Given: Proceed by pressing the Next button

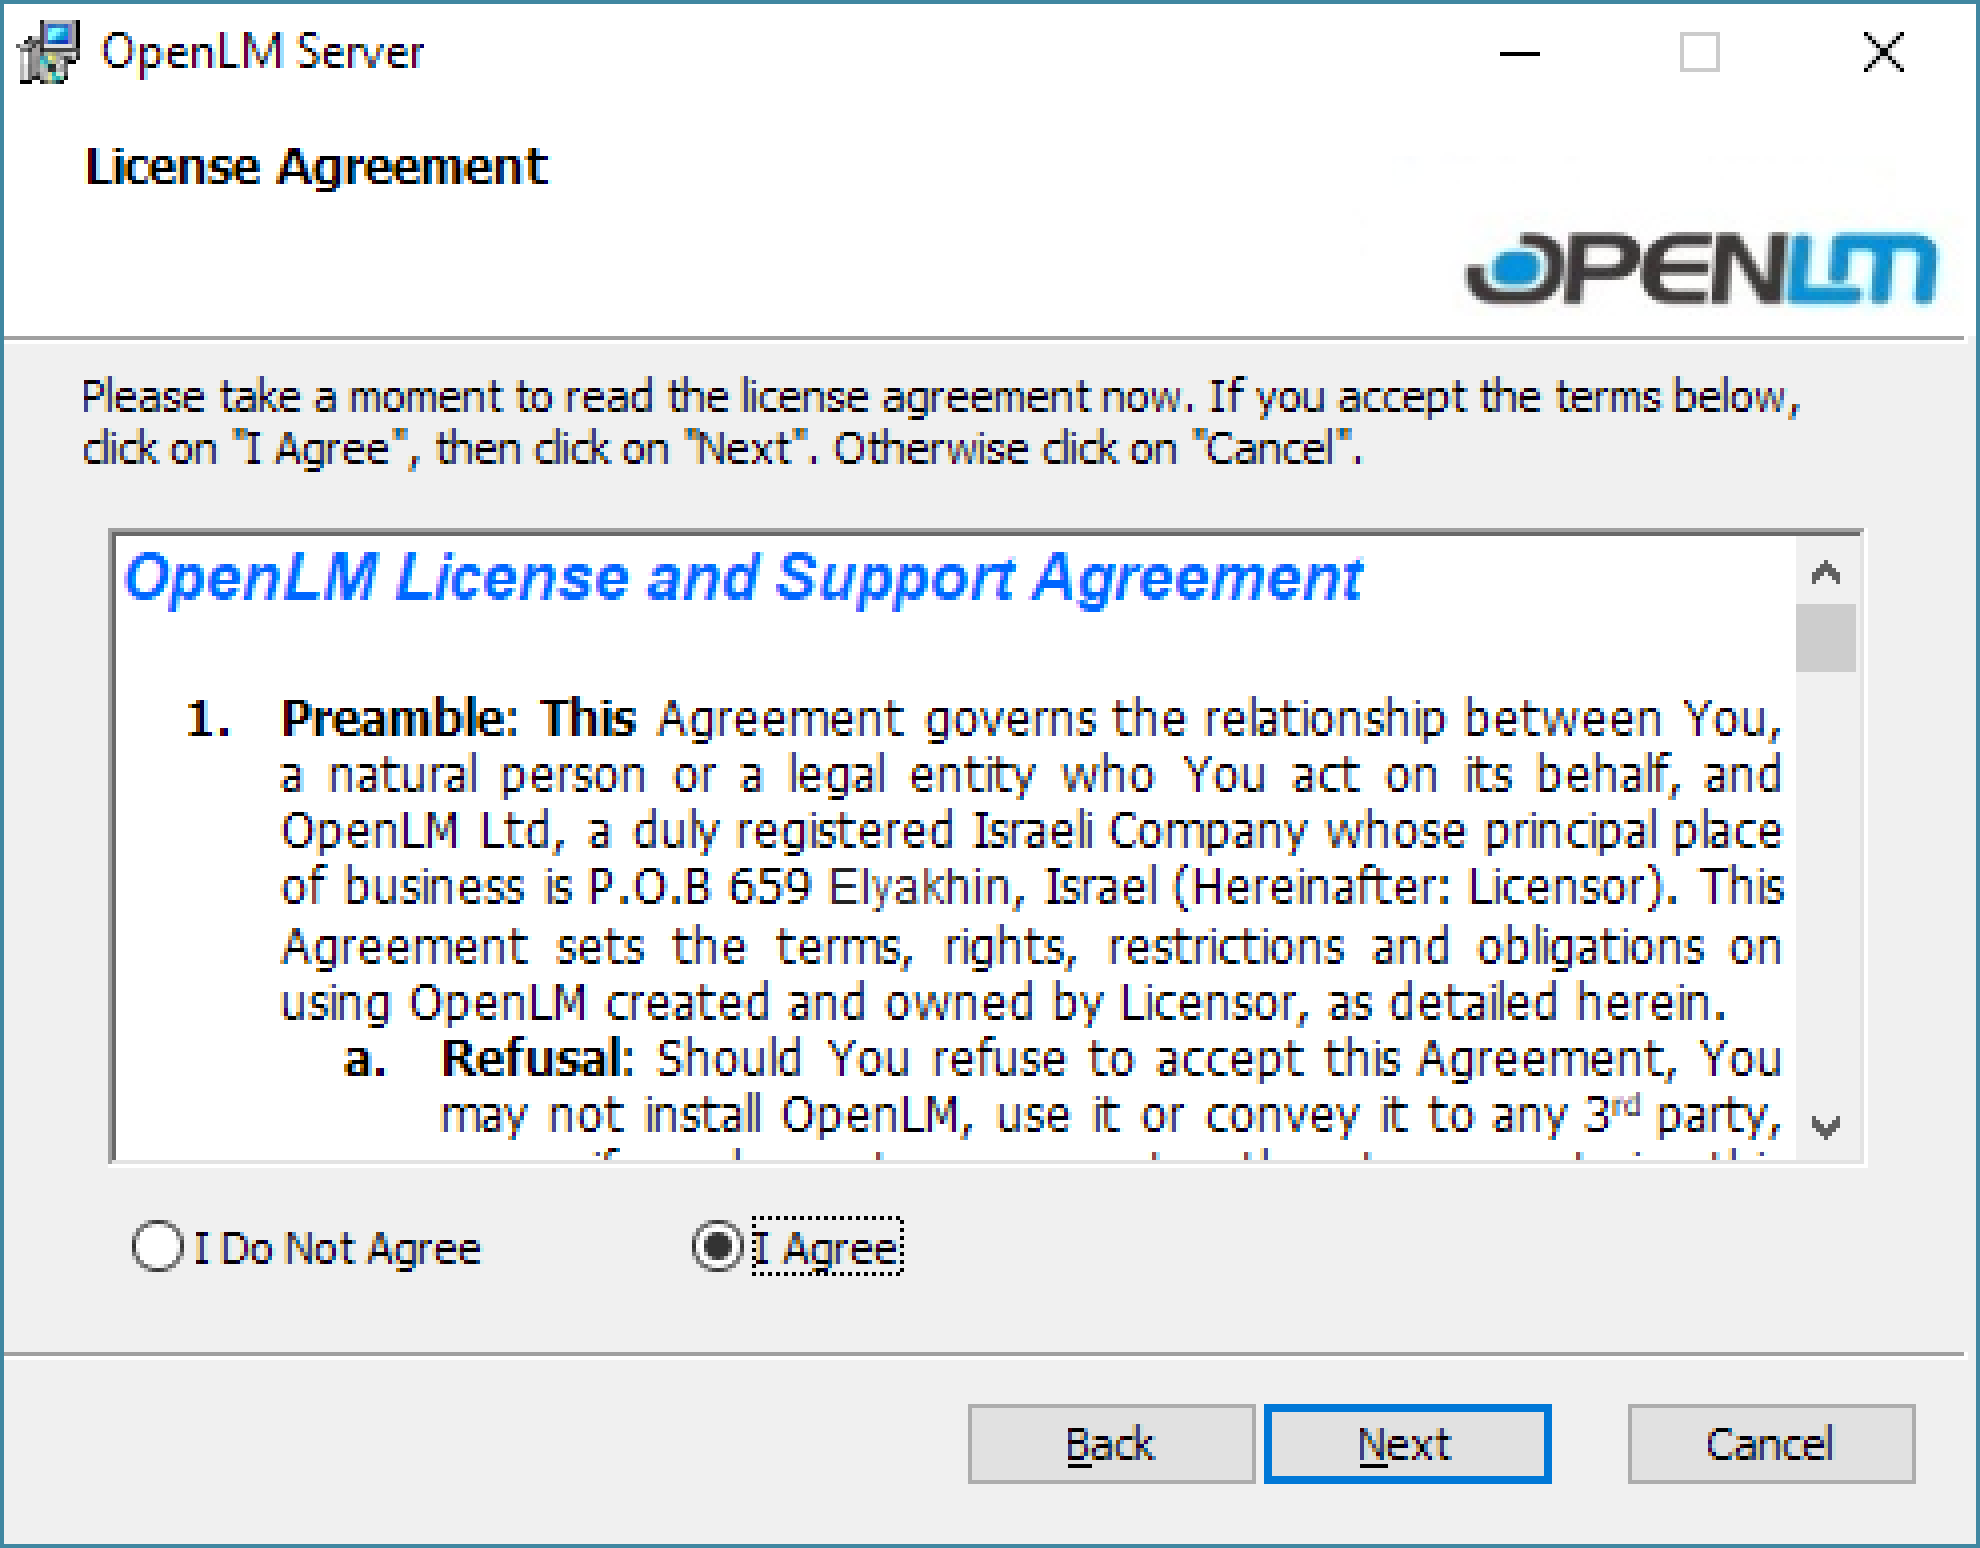Looking at the screenshot, I should [1406, 1444].
